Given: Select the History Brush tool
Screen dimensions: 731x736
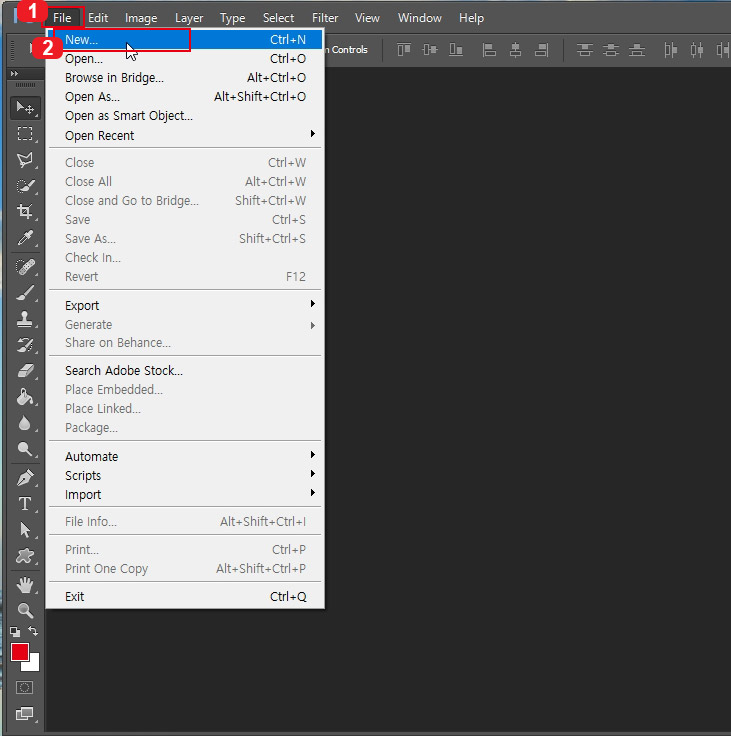Looking at the screenshot, I should (x=25, y=345).
